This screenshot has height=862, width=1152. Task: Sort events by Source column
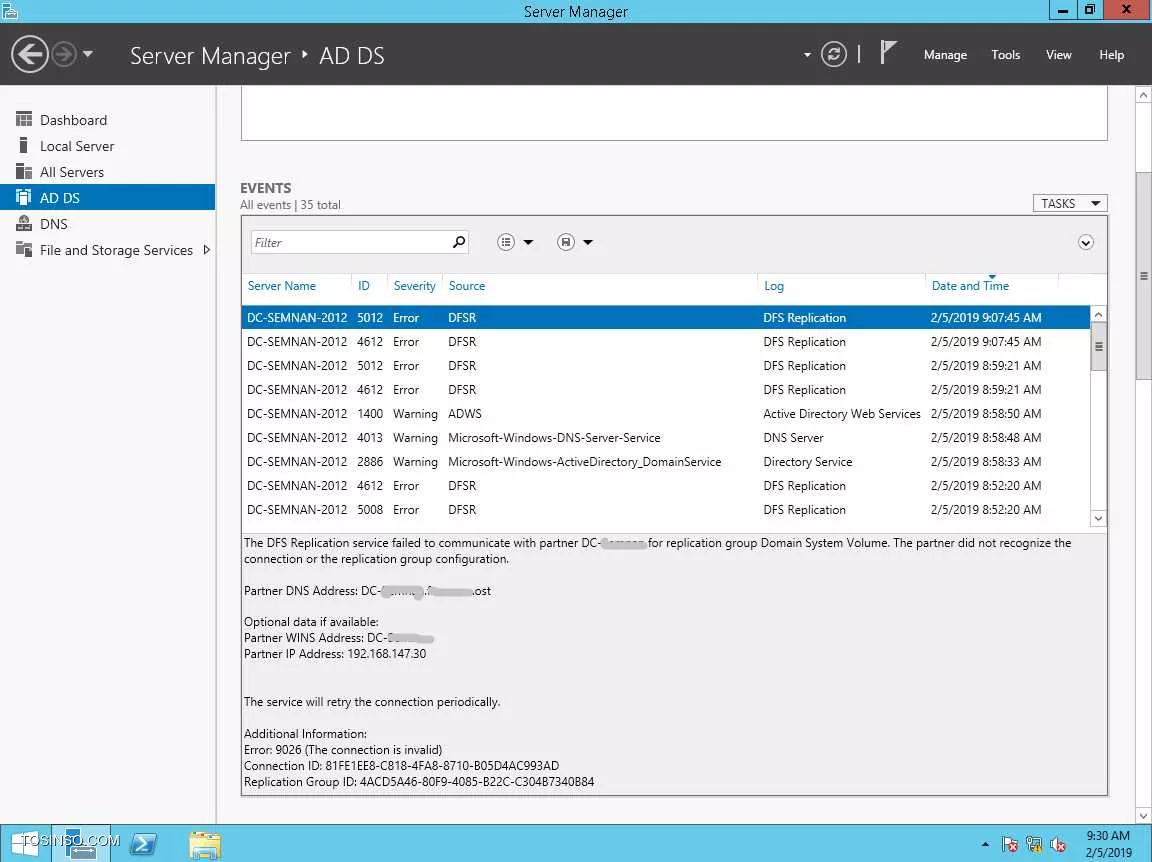tap(467, 286)
